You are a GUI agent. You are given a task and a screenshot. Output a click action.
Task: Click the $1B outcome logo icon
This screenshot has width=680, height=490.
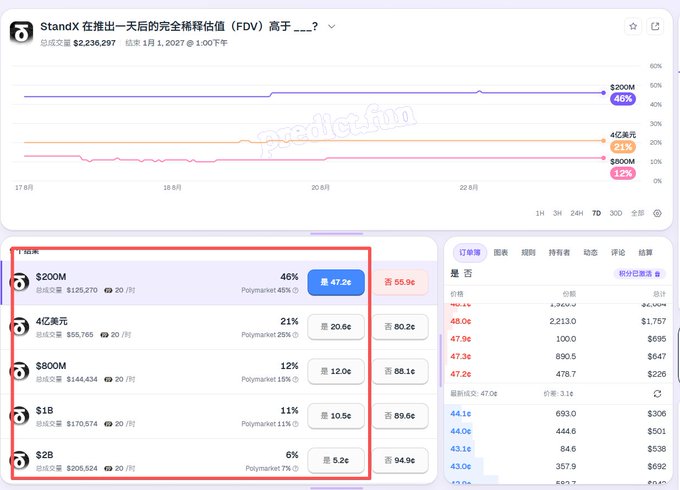click(x=20, y=416)
